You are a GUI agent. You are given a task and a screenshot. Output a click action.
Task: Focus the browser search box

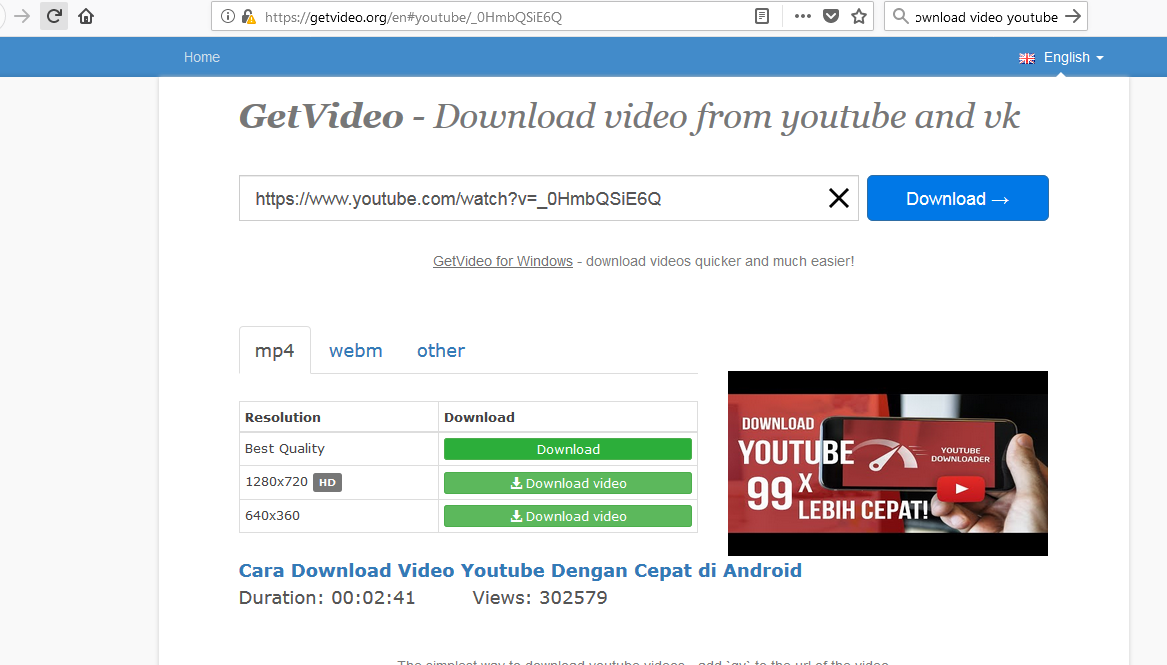986,16
